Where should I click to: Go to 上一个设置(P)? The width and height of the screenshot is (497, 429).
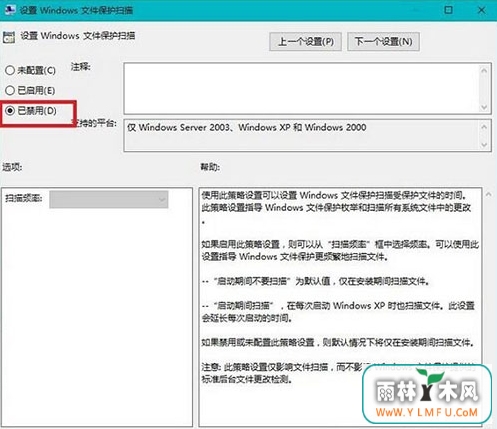[305, 42]
